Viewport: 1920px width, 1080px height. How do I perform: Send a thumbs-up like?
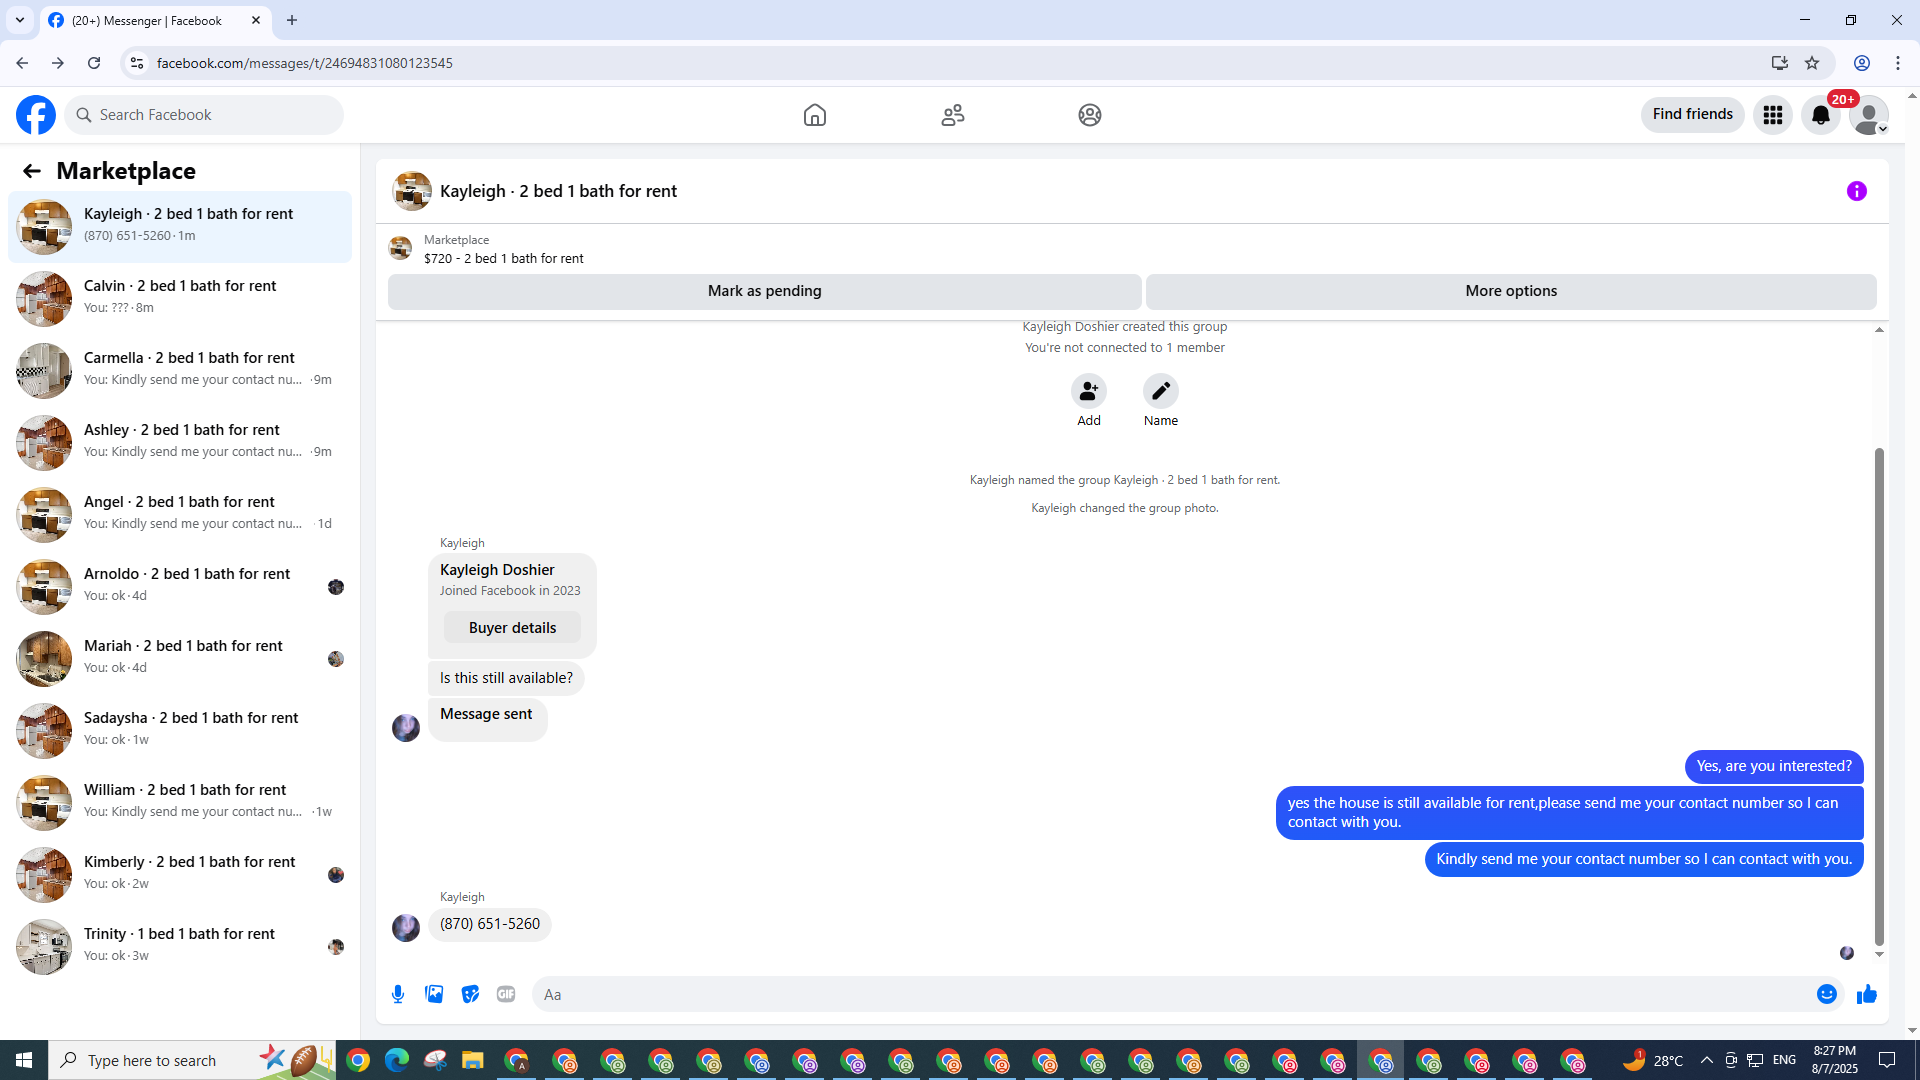click(1867, 994)
